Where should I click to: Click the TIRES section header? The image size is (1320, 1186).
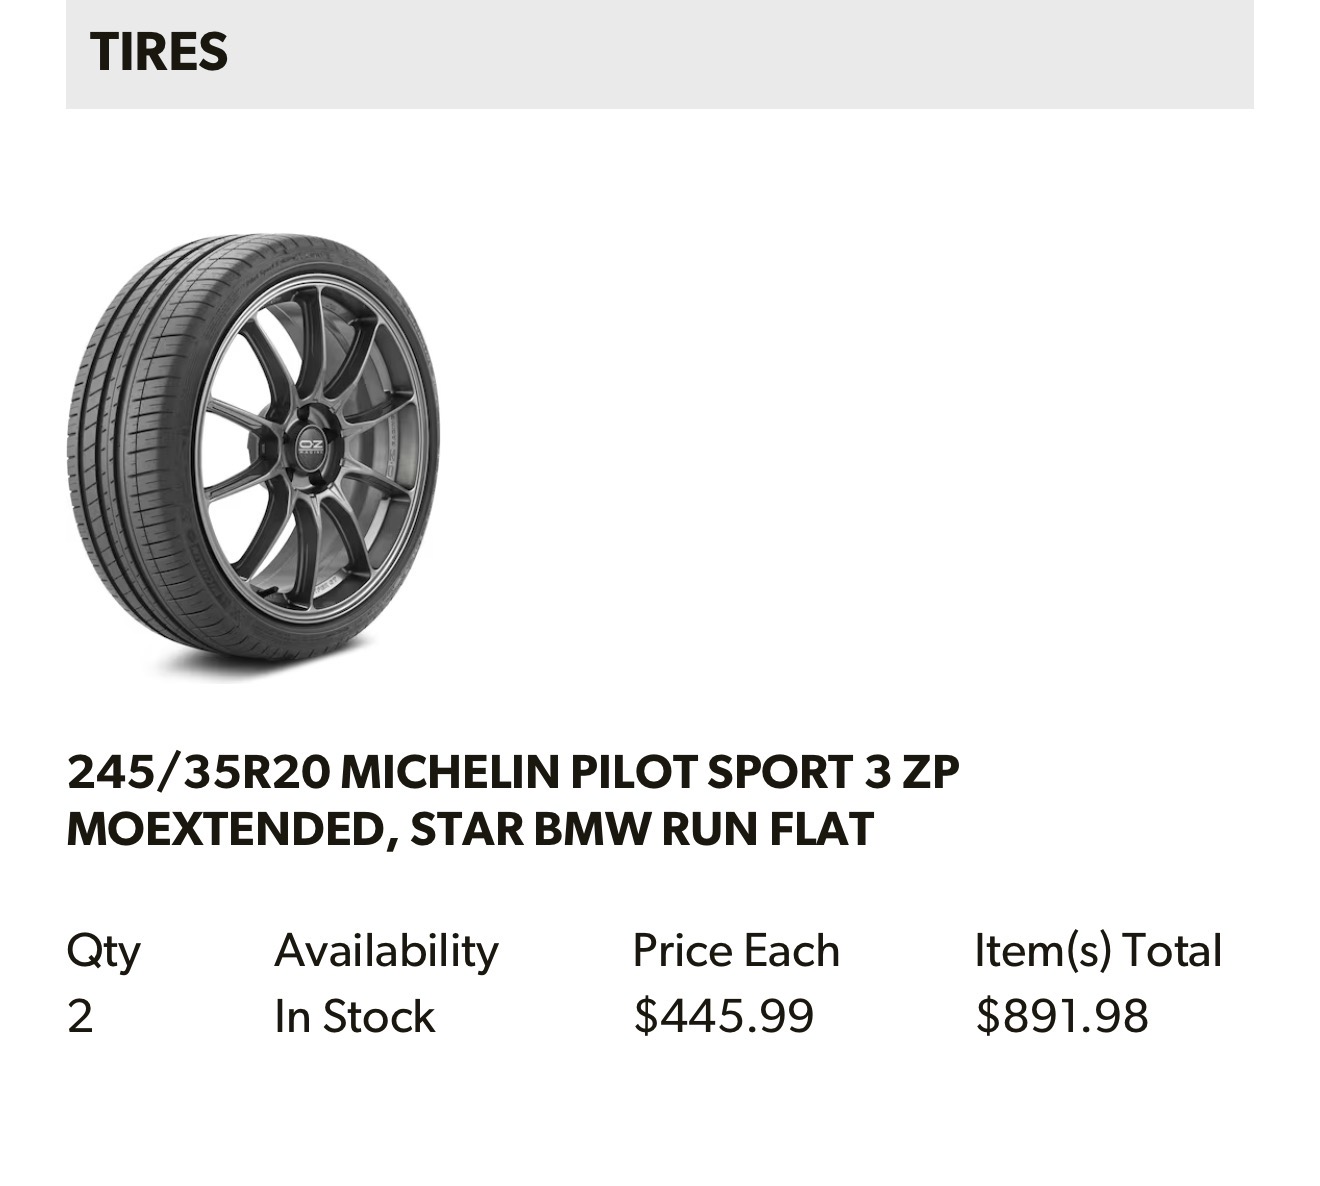(x=159, y=52)
